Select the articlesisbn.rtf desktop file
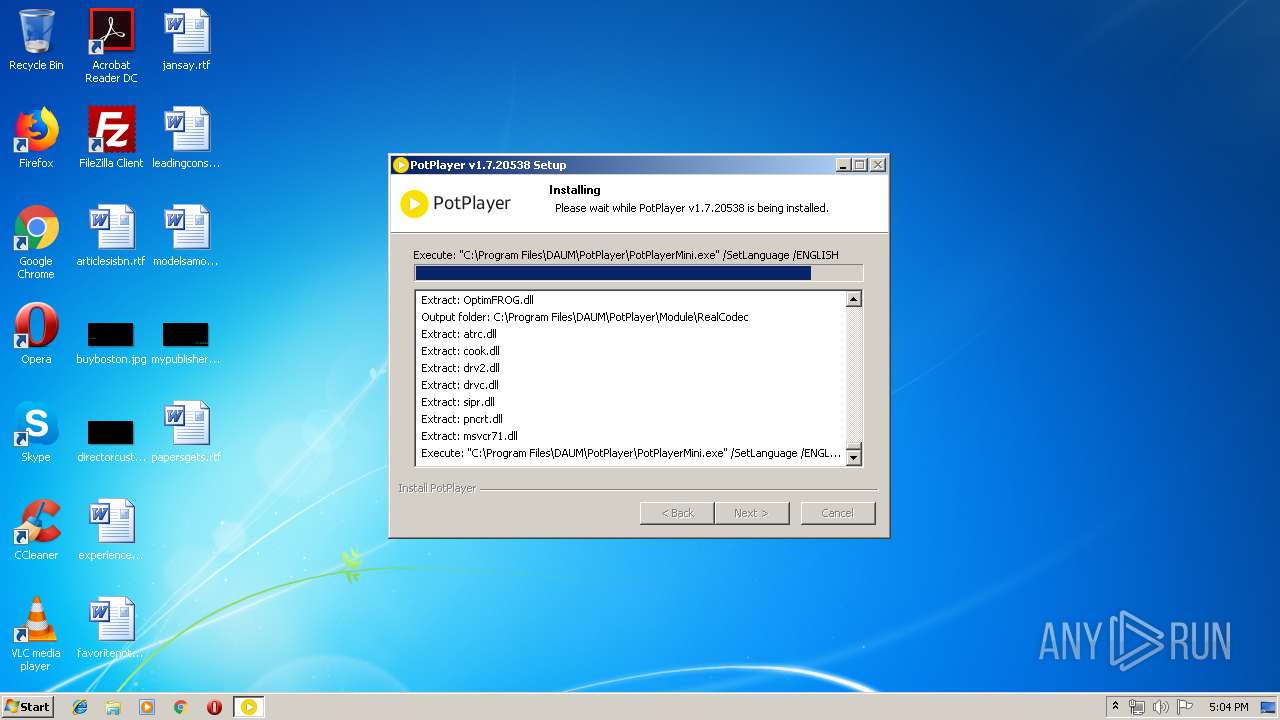Image resolution: width=1280 pixels, height=720 pixels. click(x=111, y=236)
